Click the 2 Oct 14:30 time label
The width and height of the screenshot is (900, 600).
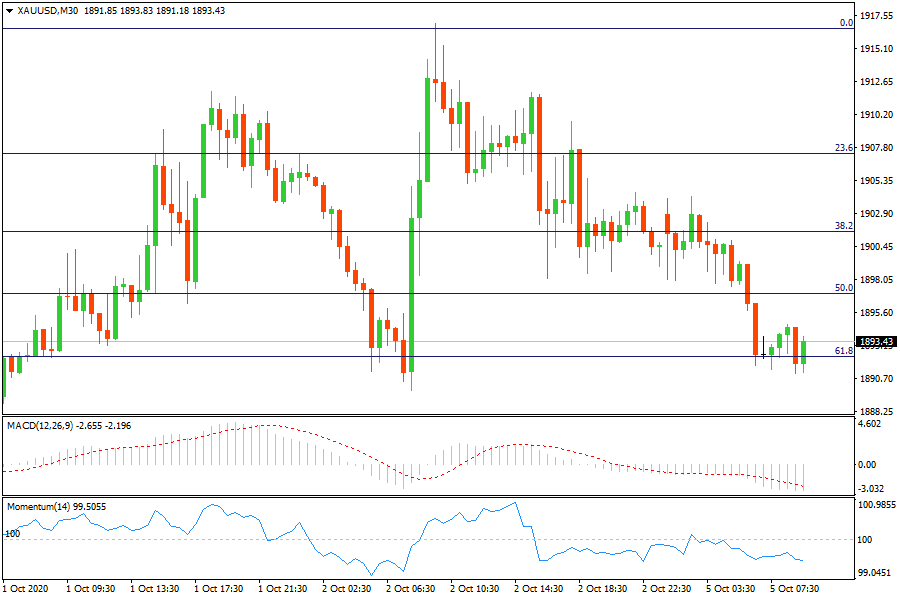coord(539,589)
